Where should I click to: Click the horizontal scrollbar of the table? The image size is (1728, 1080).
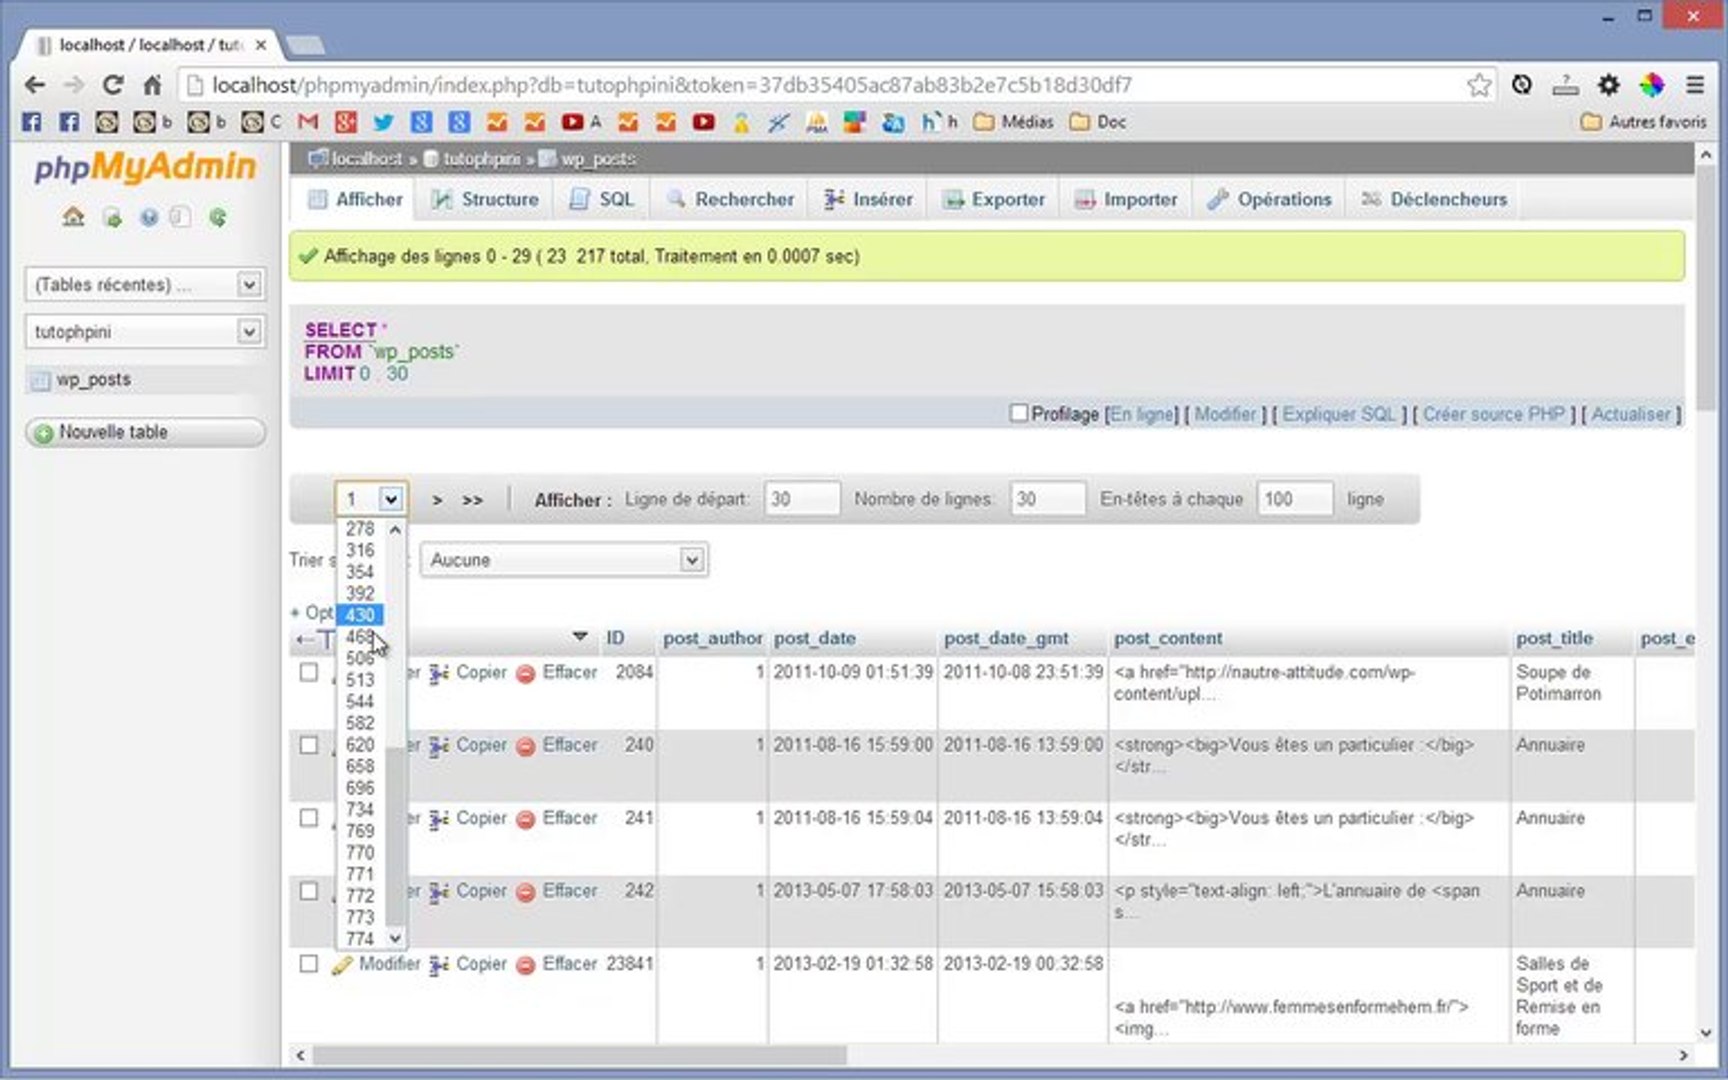point(579,1055)
